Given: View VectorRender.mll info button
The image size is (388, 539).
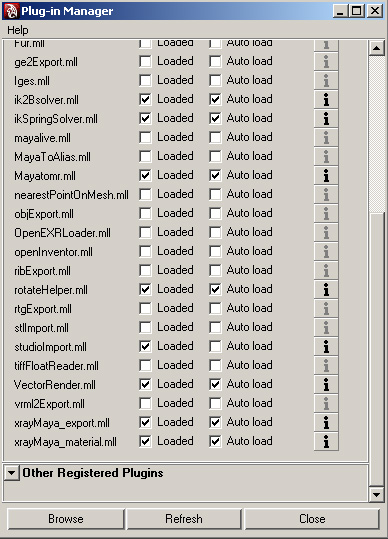Looking at the screenshot, I should pyautogui.click(x=326, y=385).
